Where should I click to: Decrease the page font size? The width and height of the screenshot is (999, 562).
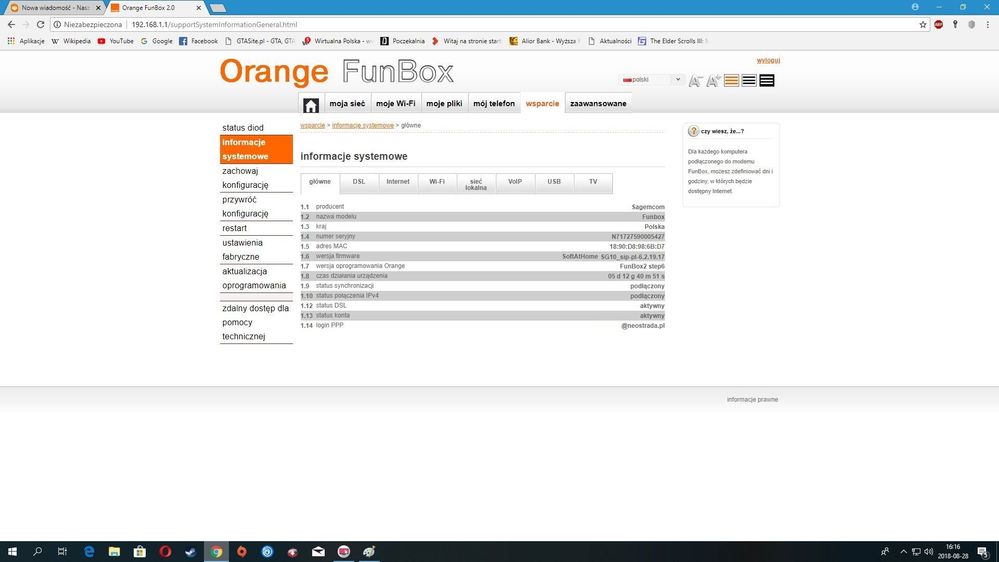click(695, 80)
